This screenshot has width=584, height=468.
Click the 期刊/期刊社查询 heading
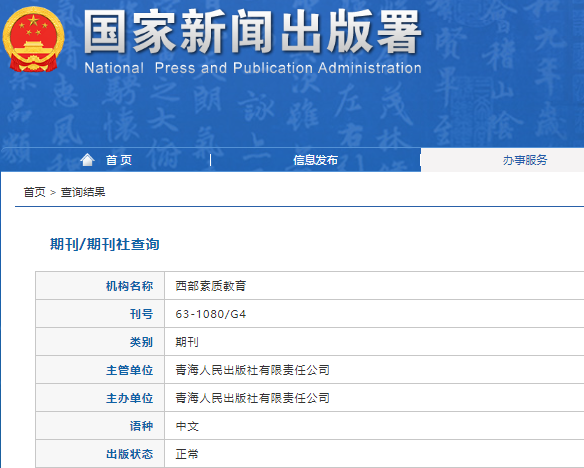coord(105,244)
